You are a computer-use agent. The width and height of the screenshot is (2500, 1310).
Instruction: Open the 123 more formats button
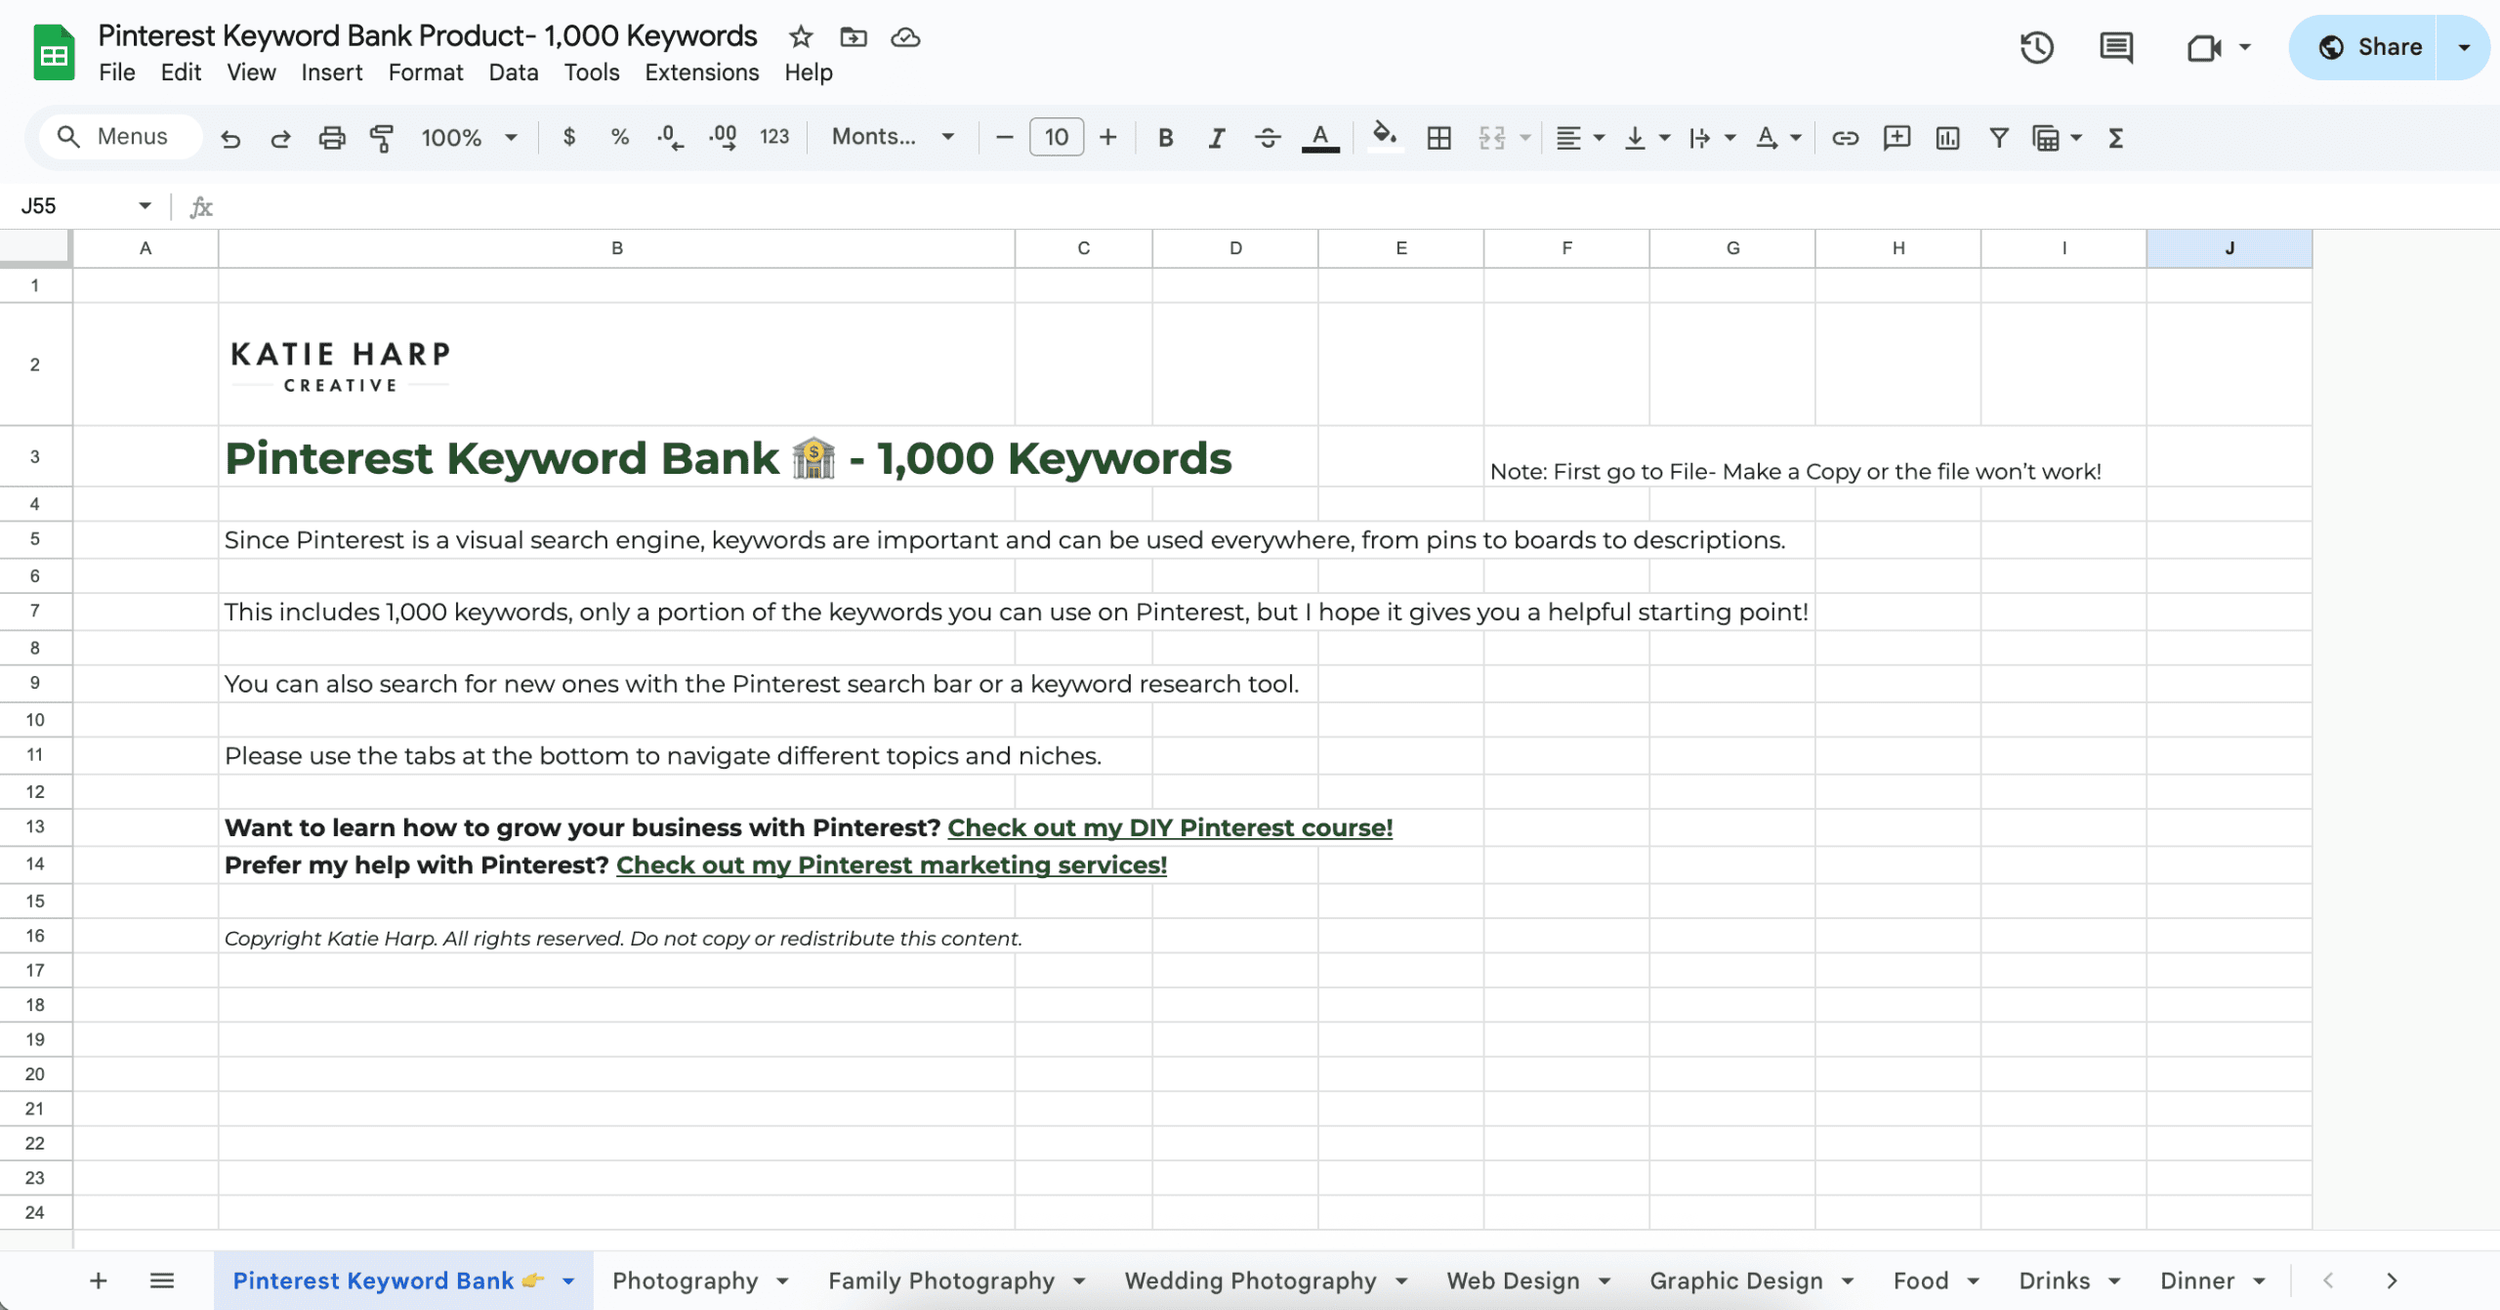[x=775, y=137]
